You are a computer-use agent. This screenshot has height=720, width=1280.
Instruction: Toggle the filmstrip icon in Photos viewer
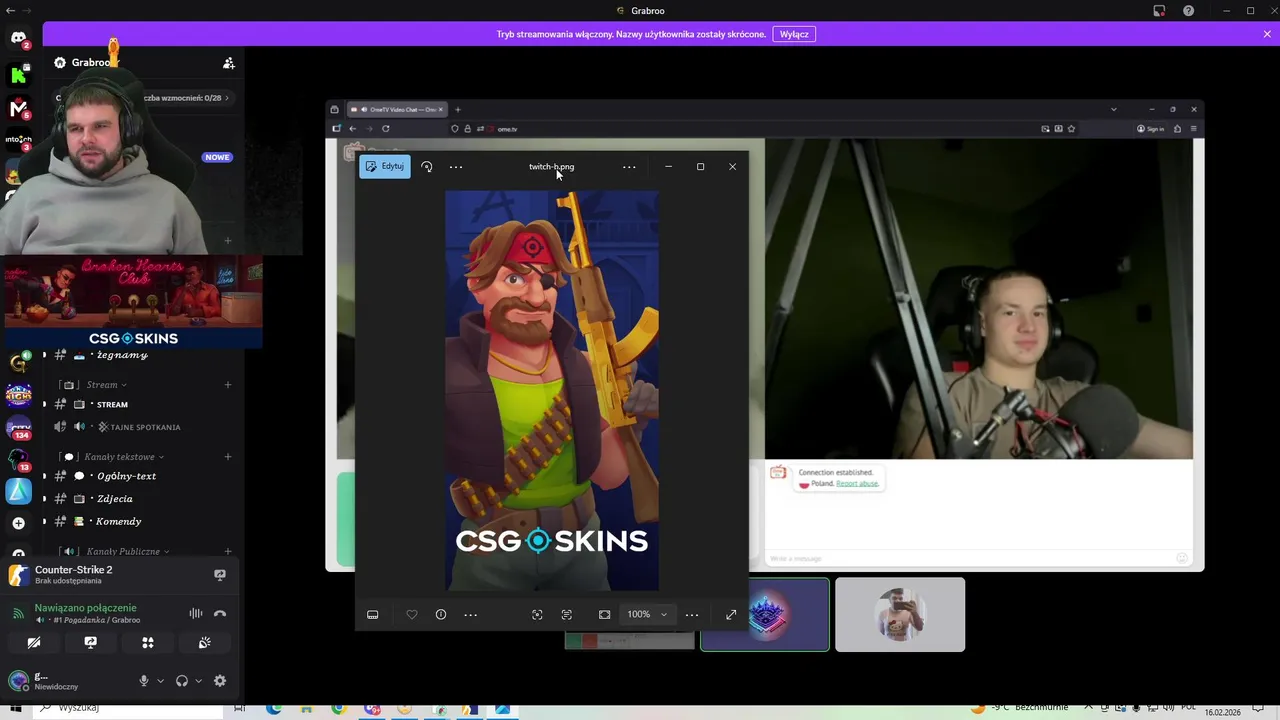coord(372,614)
